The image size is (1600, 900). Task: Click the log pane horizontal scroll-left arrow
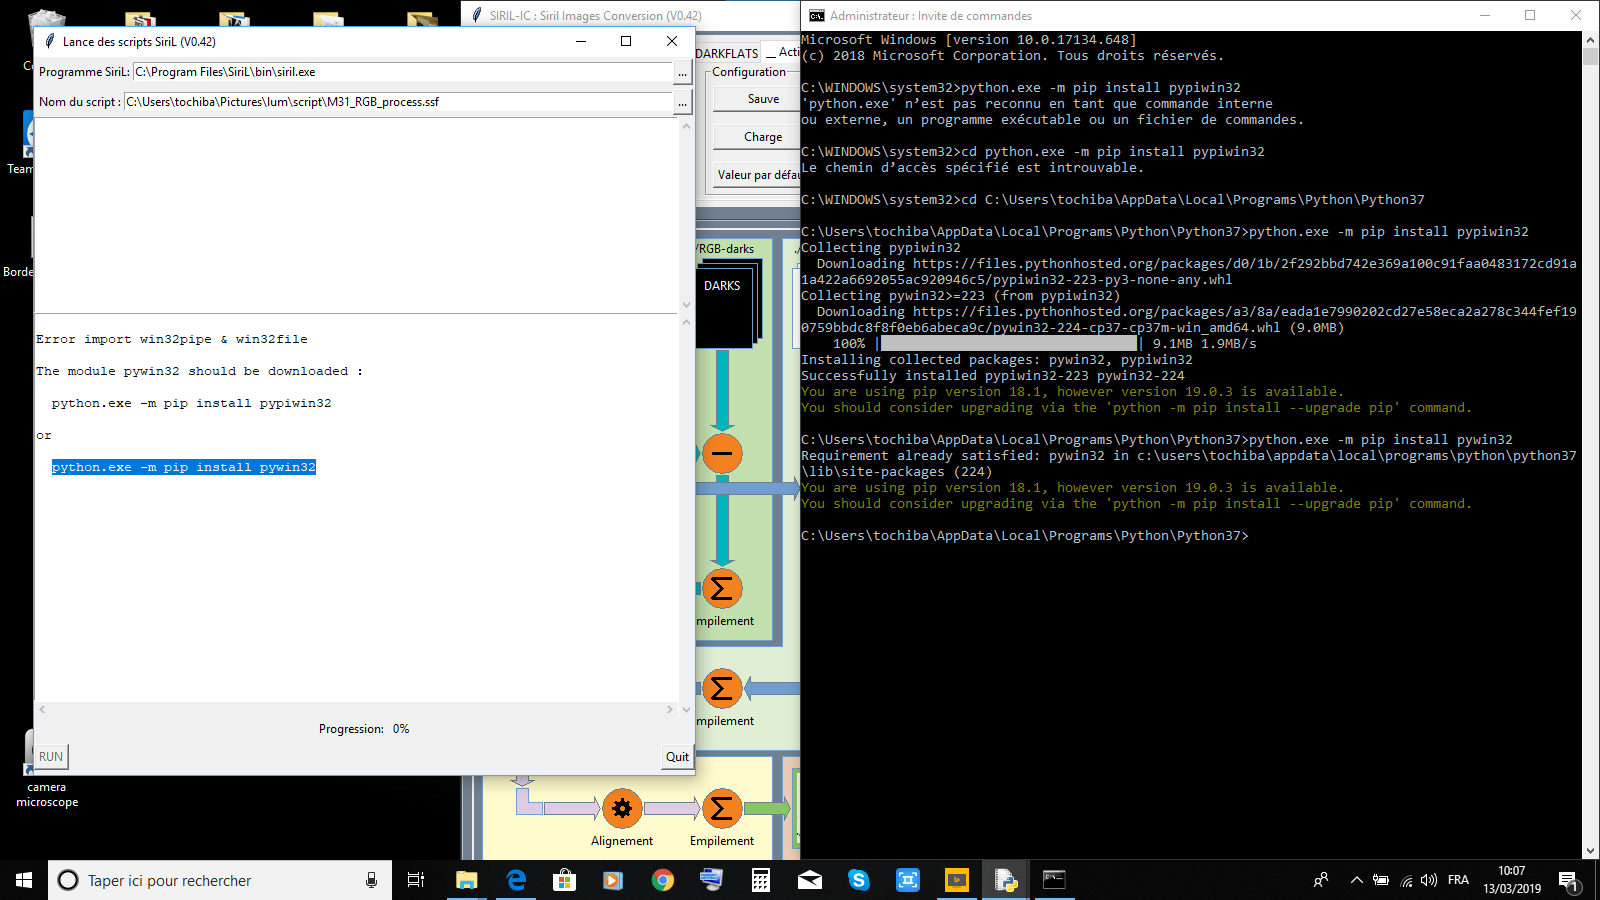(x=42, y=709)
